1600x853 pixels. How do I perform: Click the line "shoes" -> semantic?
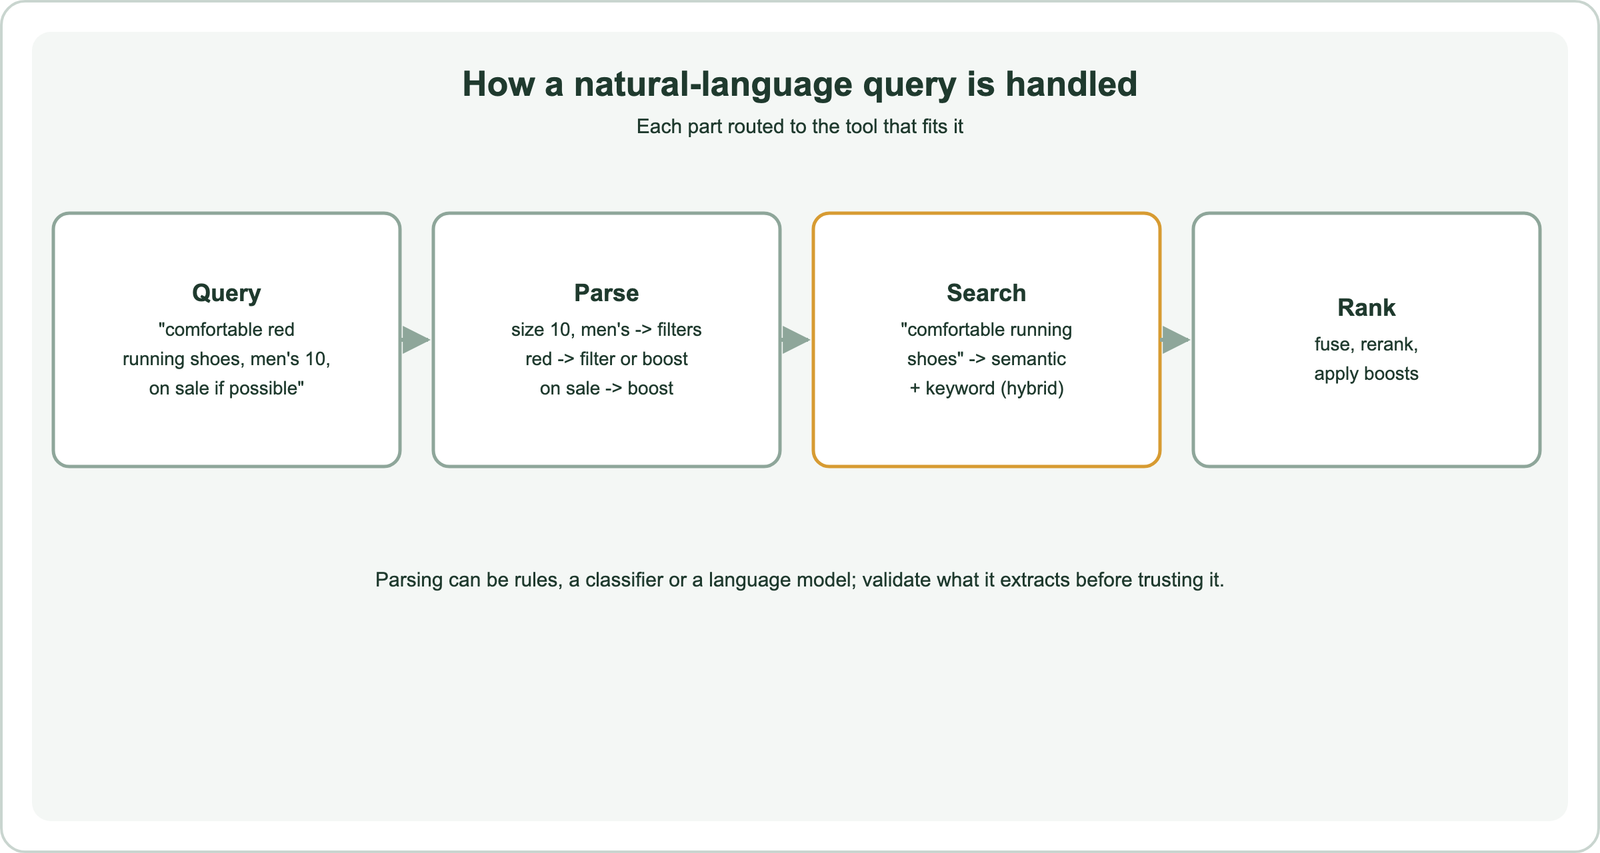click(x=986, y=359)
